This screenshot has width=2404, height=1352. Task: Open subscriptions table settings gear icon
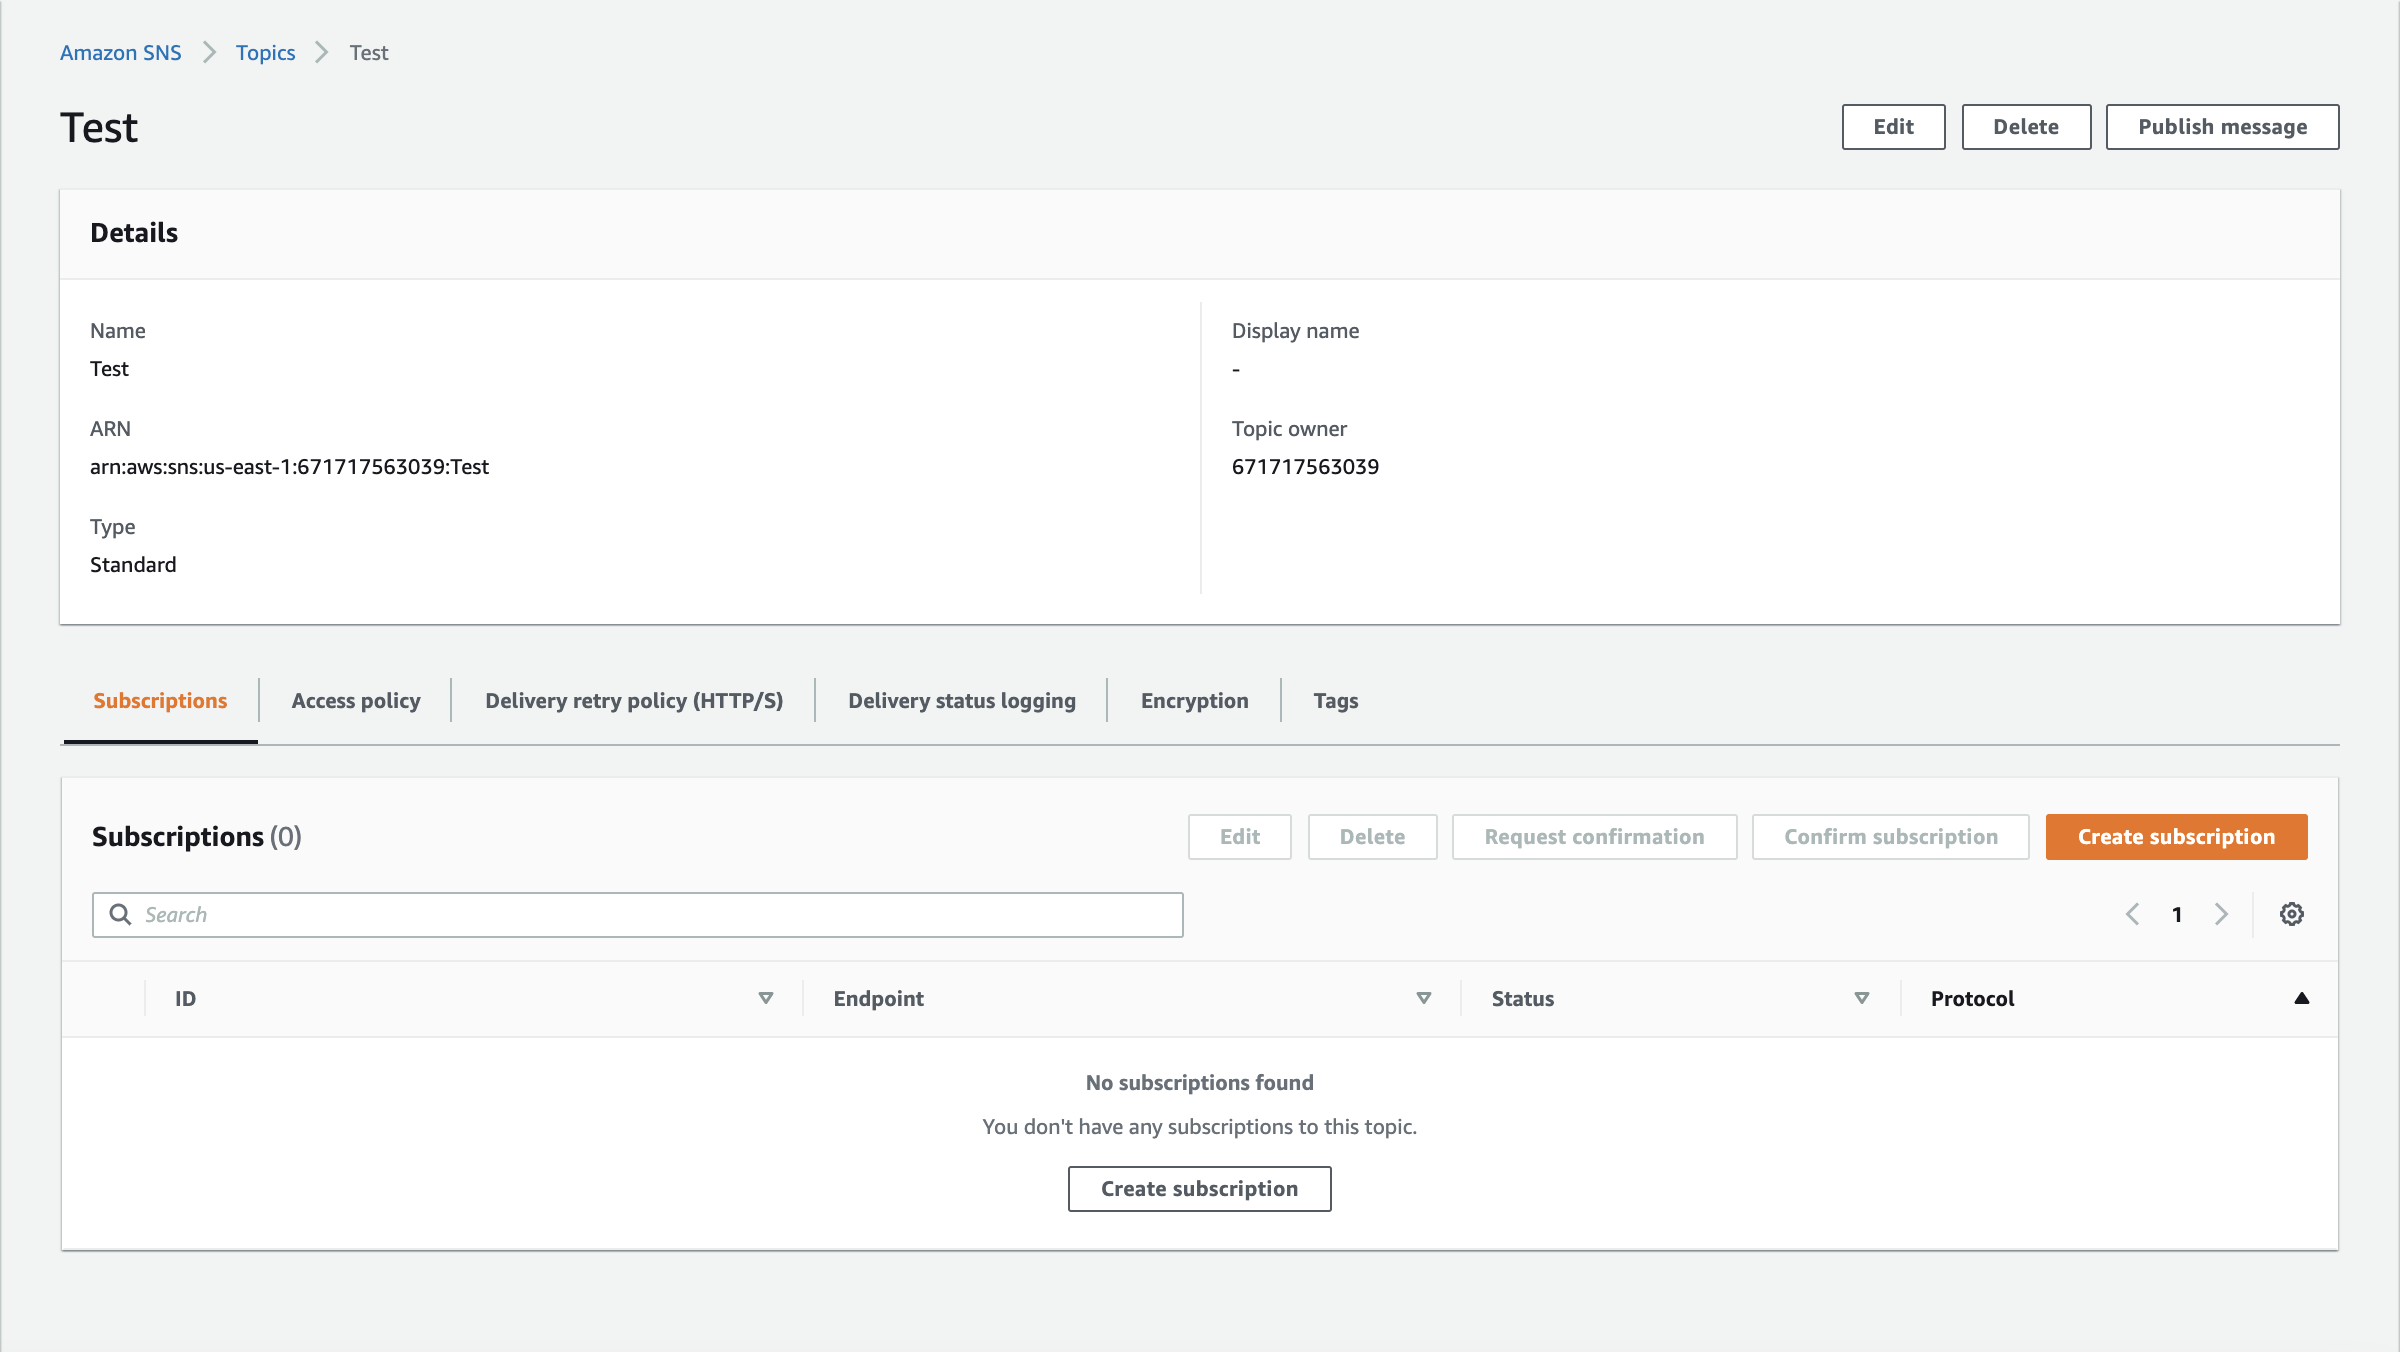click(2291, 914)
